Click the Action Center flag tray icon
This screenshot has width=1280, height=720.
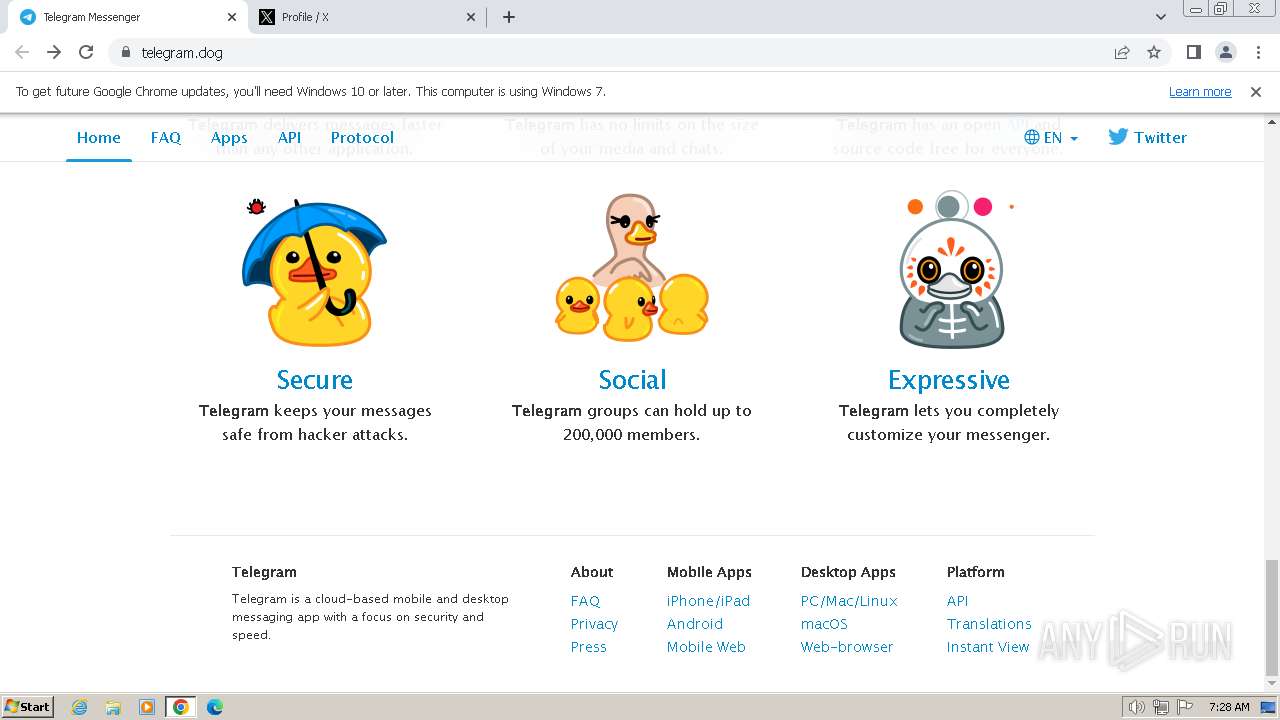pos(1186,707)
